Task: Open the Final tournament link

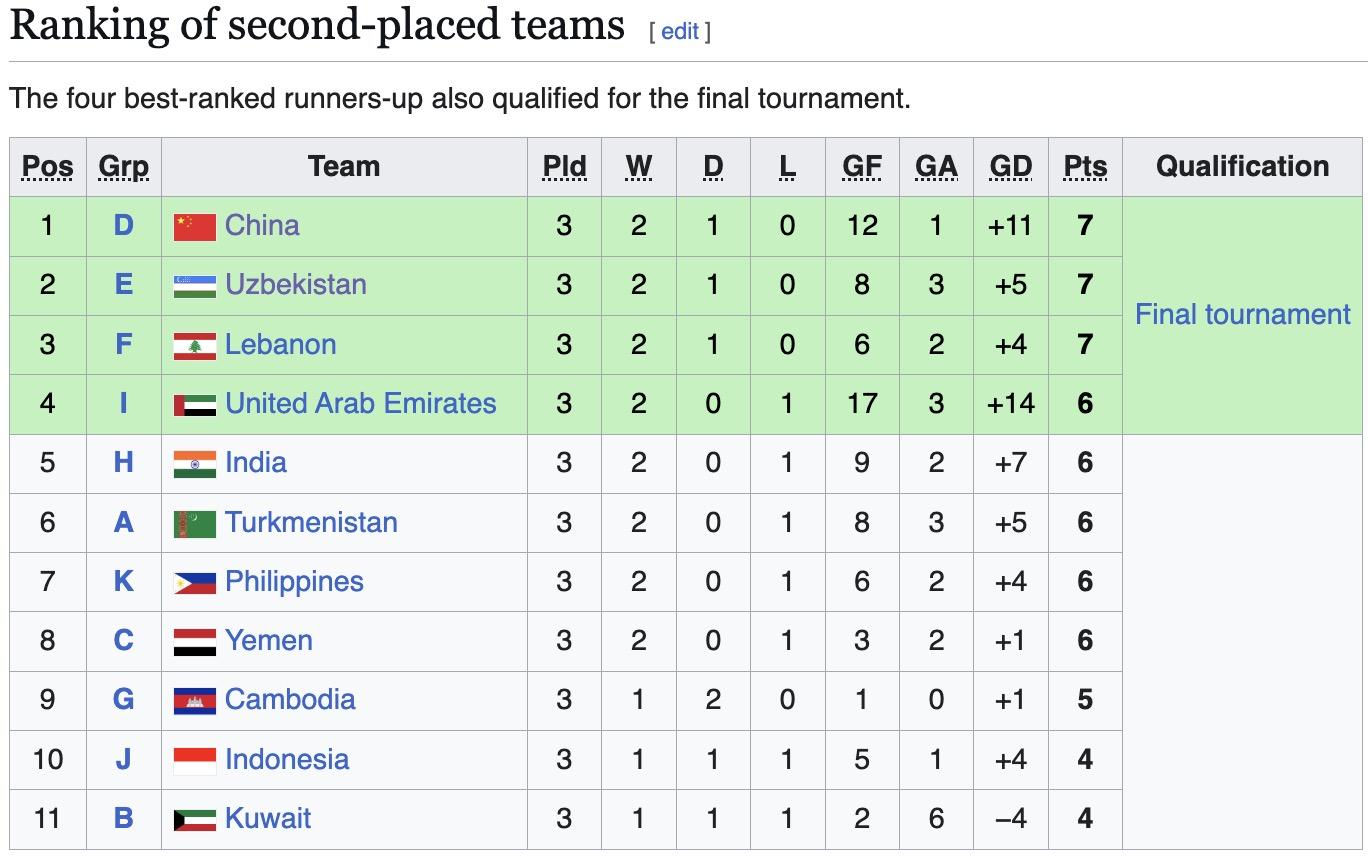Action: (1242, 314)
